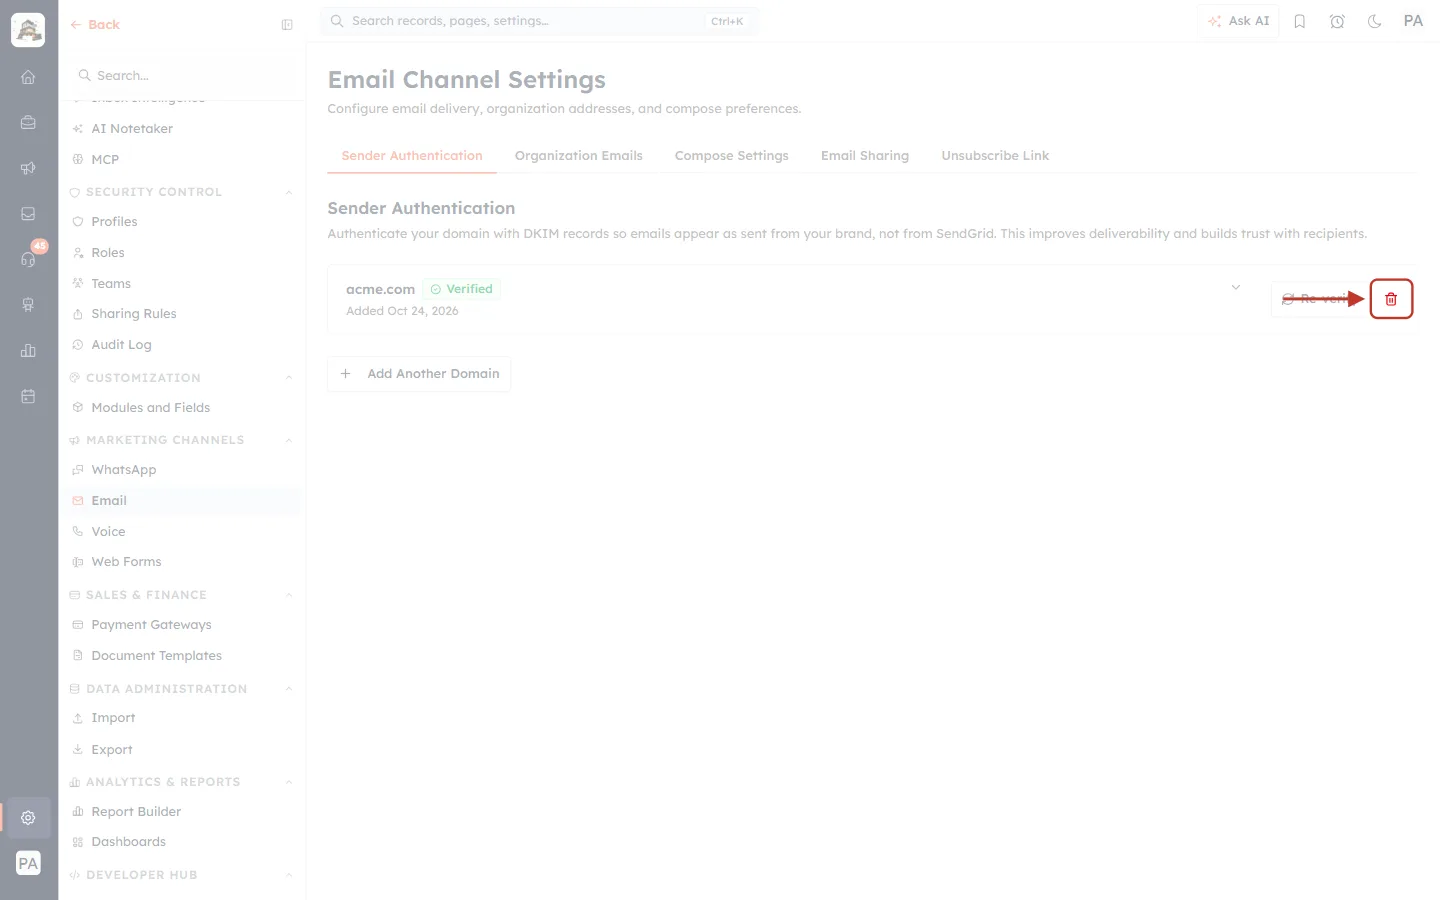Open the headset support icon with the 45 badge

28,259
